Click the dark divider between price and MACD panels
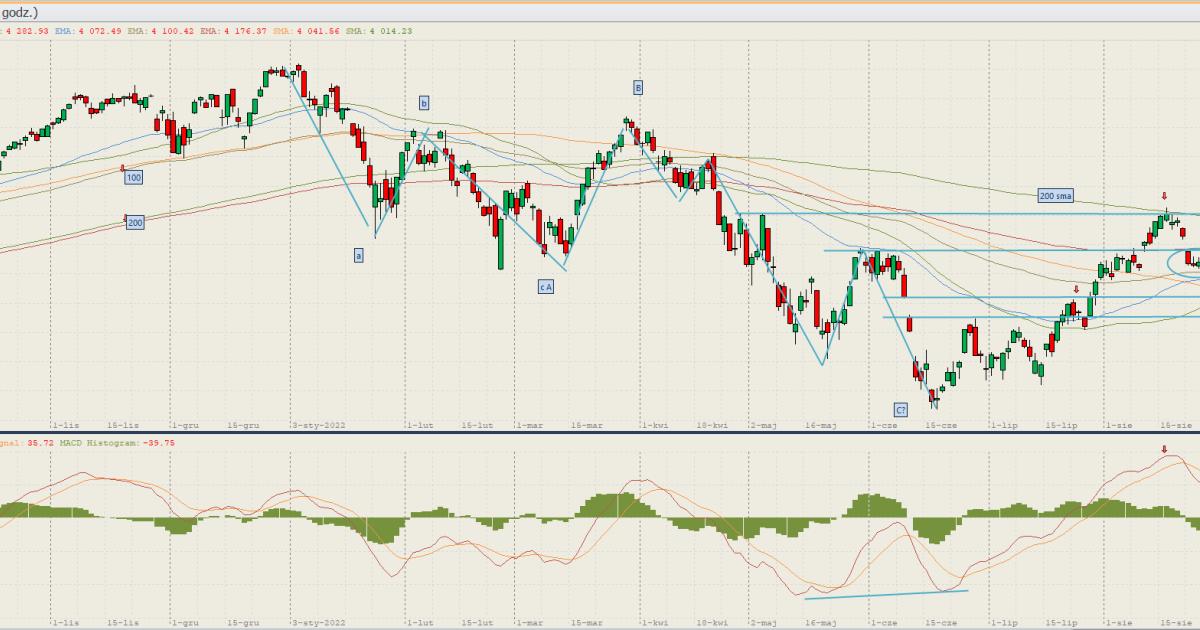The height and width of the screenshot is (630, 1200). tap(600, 432)
